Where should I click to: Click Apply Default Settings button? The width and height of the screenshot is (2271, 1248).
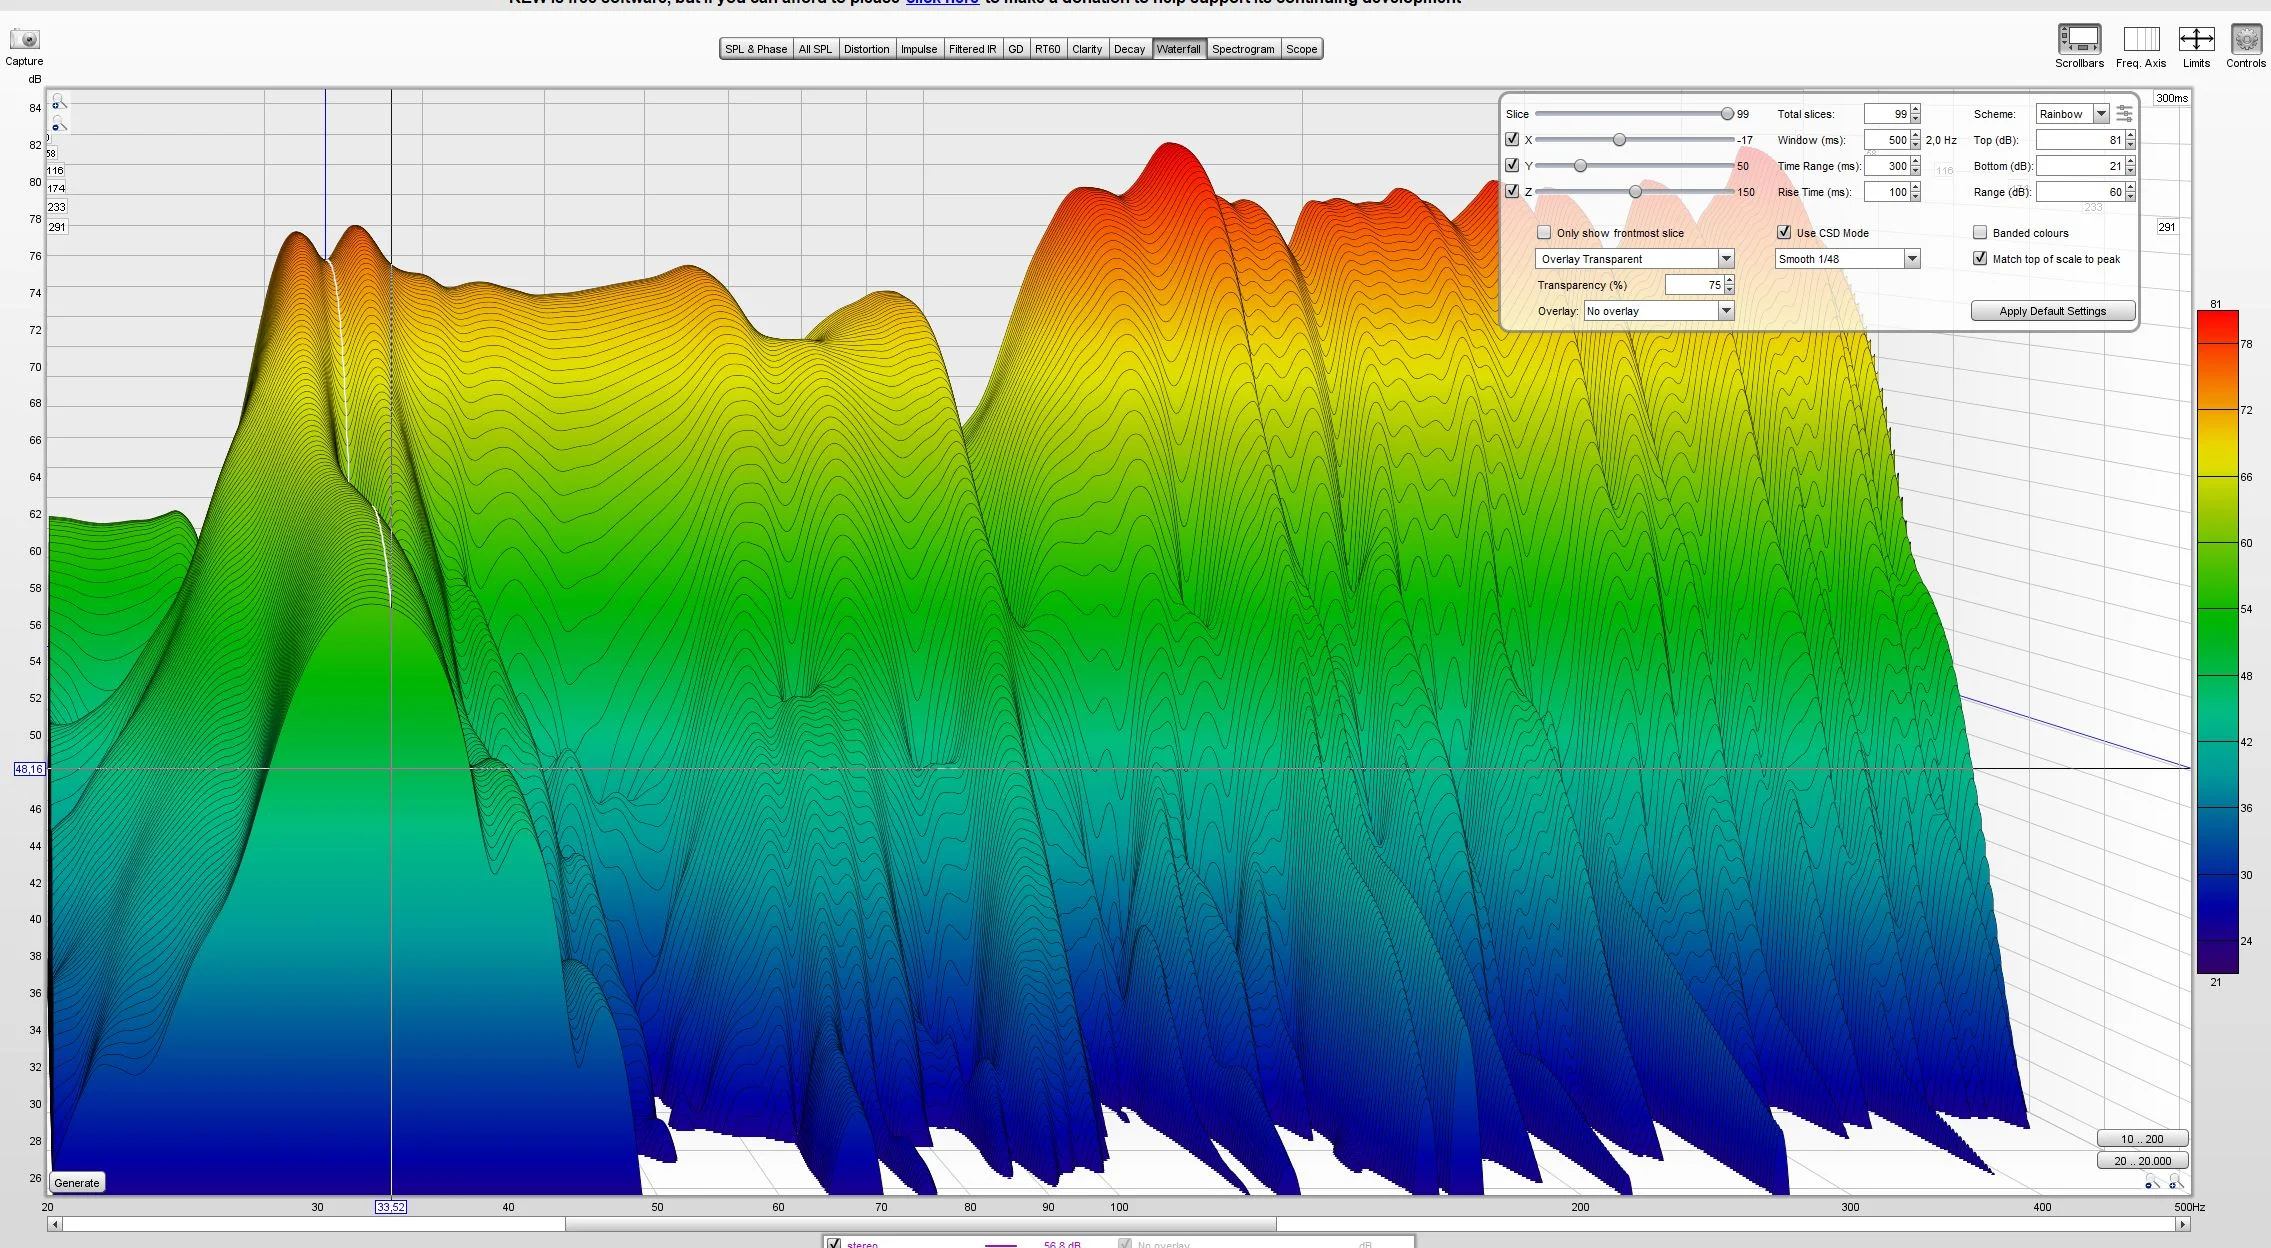click(2053, 311)
